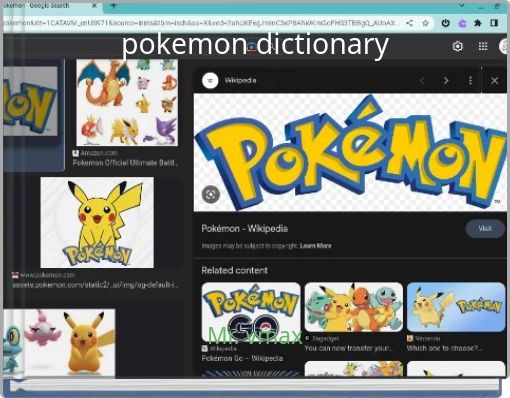Bookmark this page with the star icon
Viewport: 510px width, 398px height.
click(425, 23)
